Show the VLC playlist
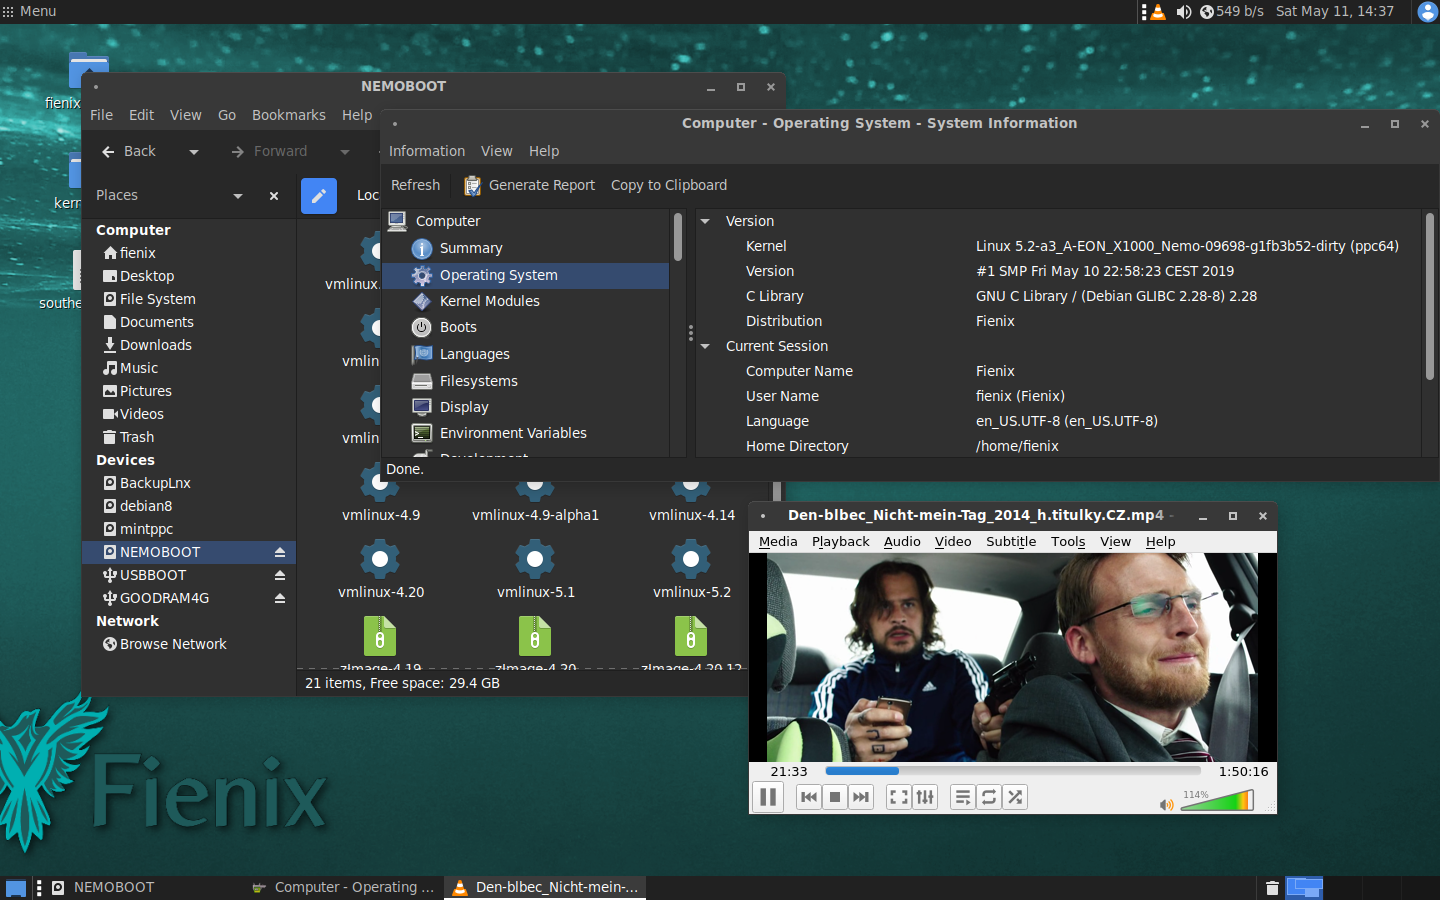The image size is (1440, 900). [x=962, y=797]
